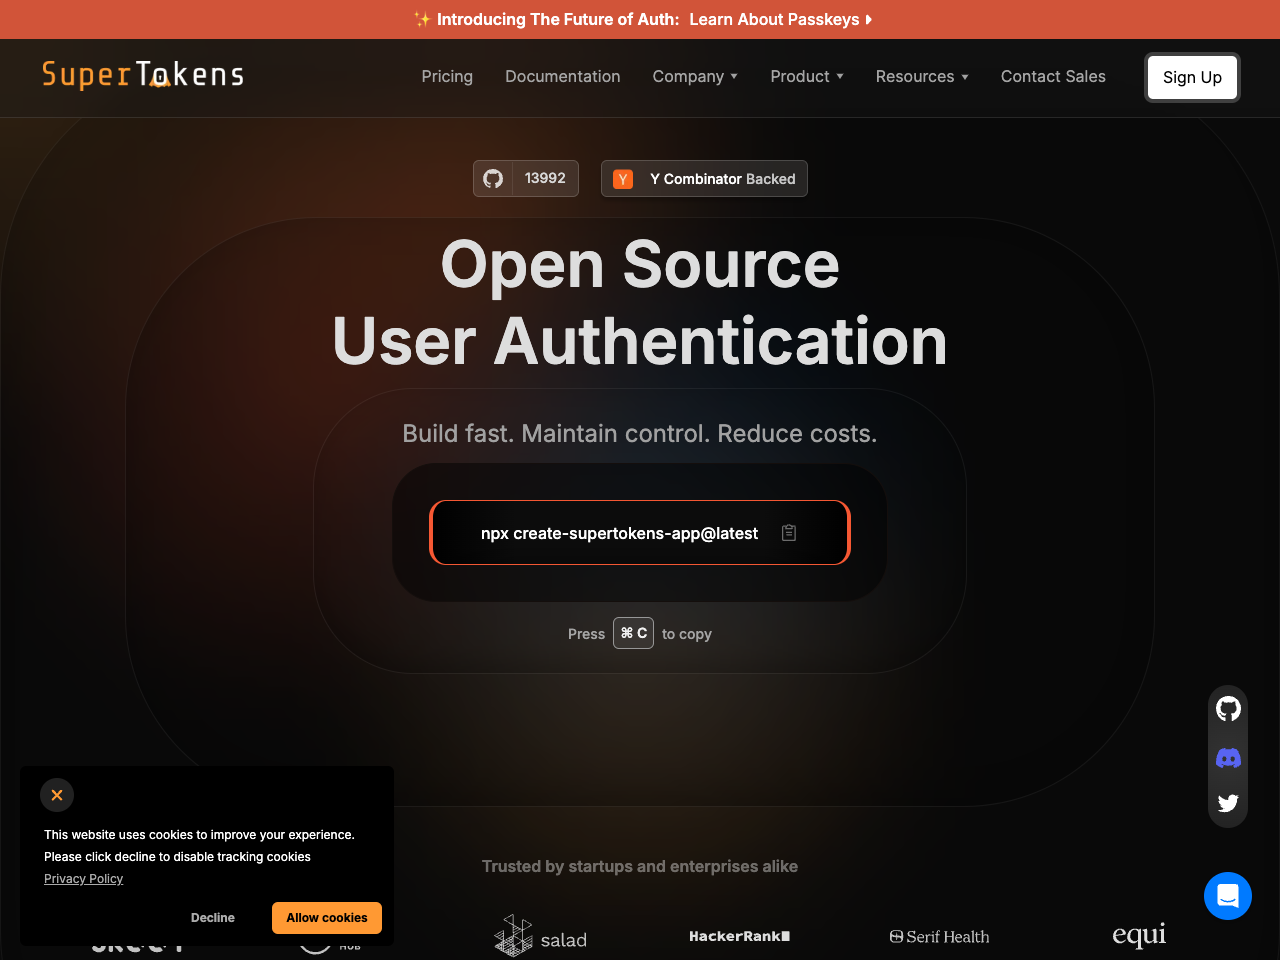The height and width of the screenshot is (960, 1280).
Task: Click the Sign Up button
Action: [1192, 77]
